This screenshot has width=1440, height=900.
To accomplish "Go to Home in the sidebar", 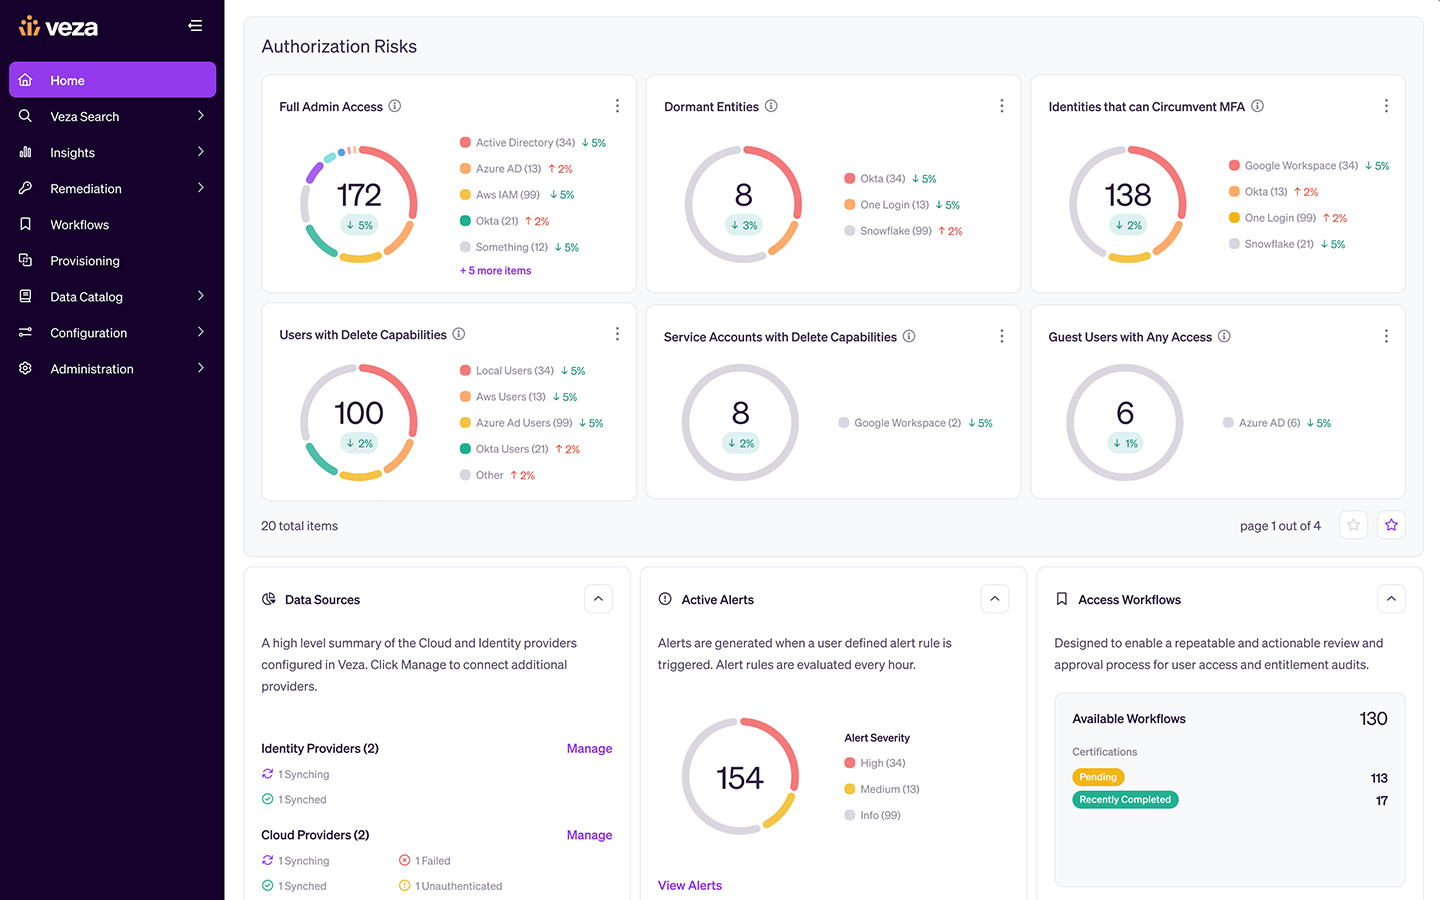I will tap(112, 80).
